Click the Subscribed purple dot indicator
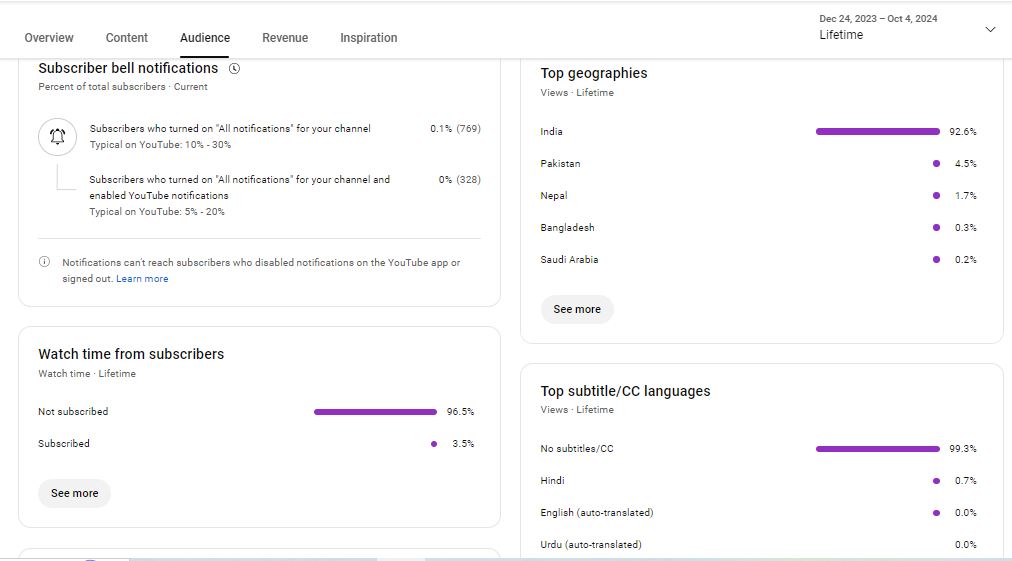The height and width of the screenshot is (561, 1012). [x=434, y=444]
